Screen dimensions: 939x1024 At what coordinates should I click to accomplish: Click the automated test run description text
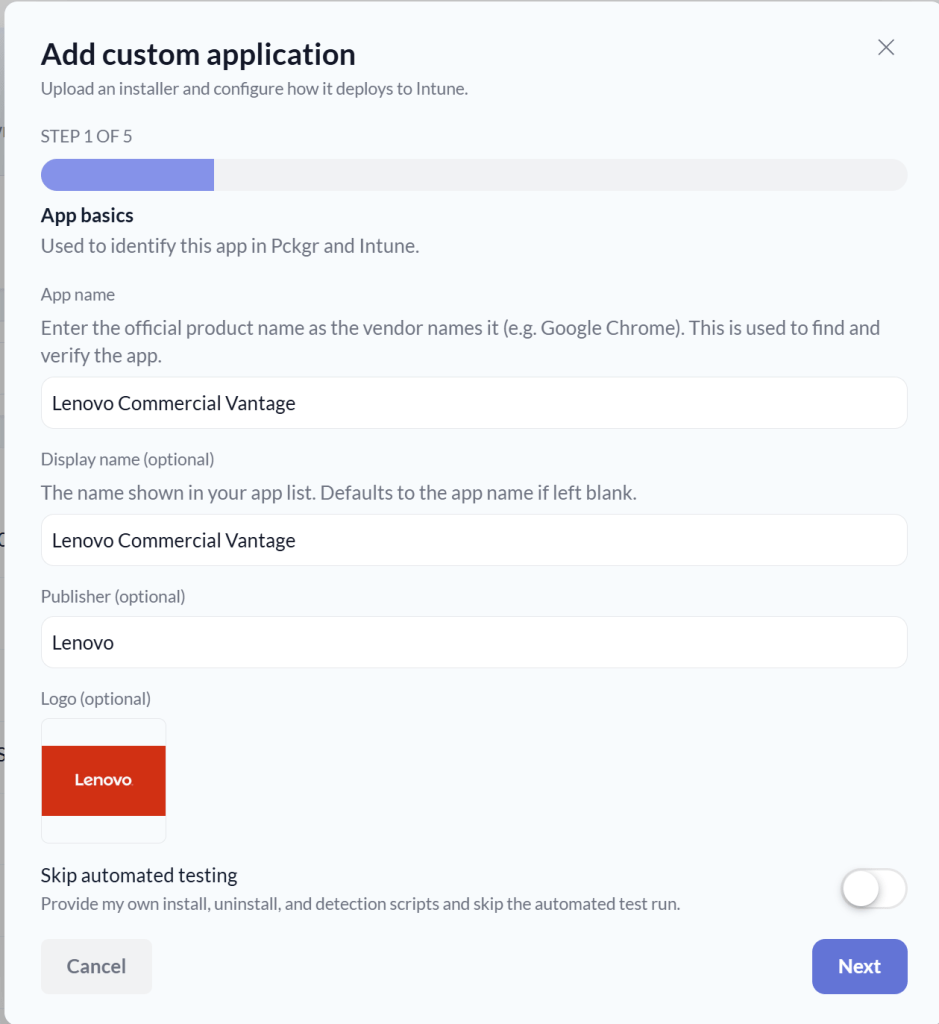point(360,904)
